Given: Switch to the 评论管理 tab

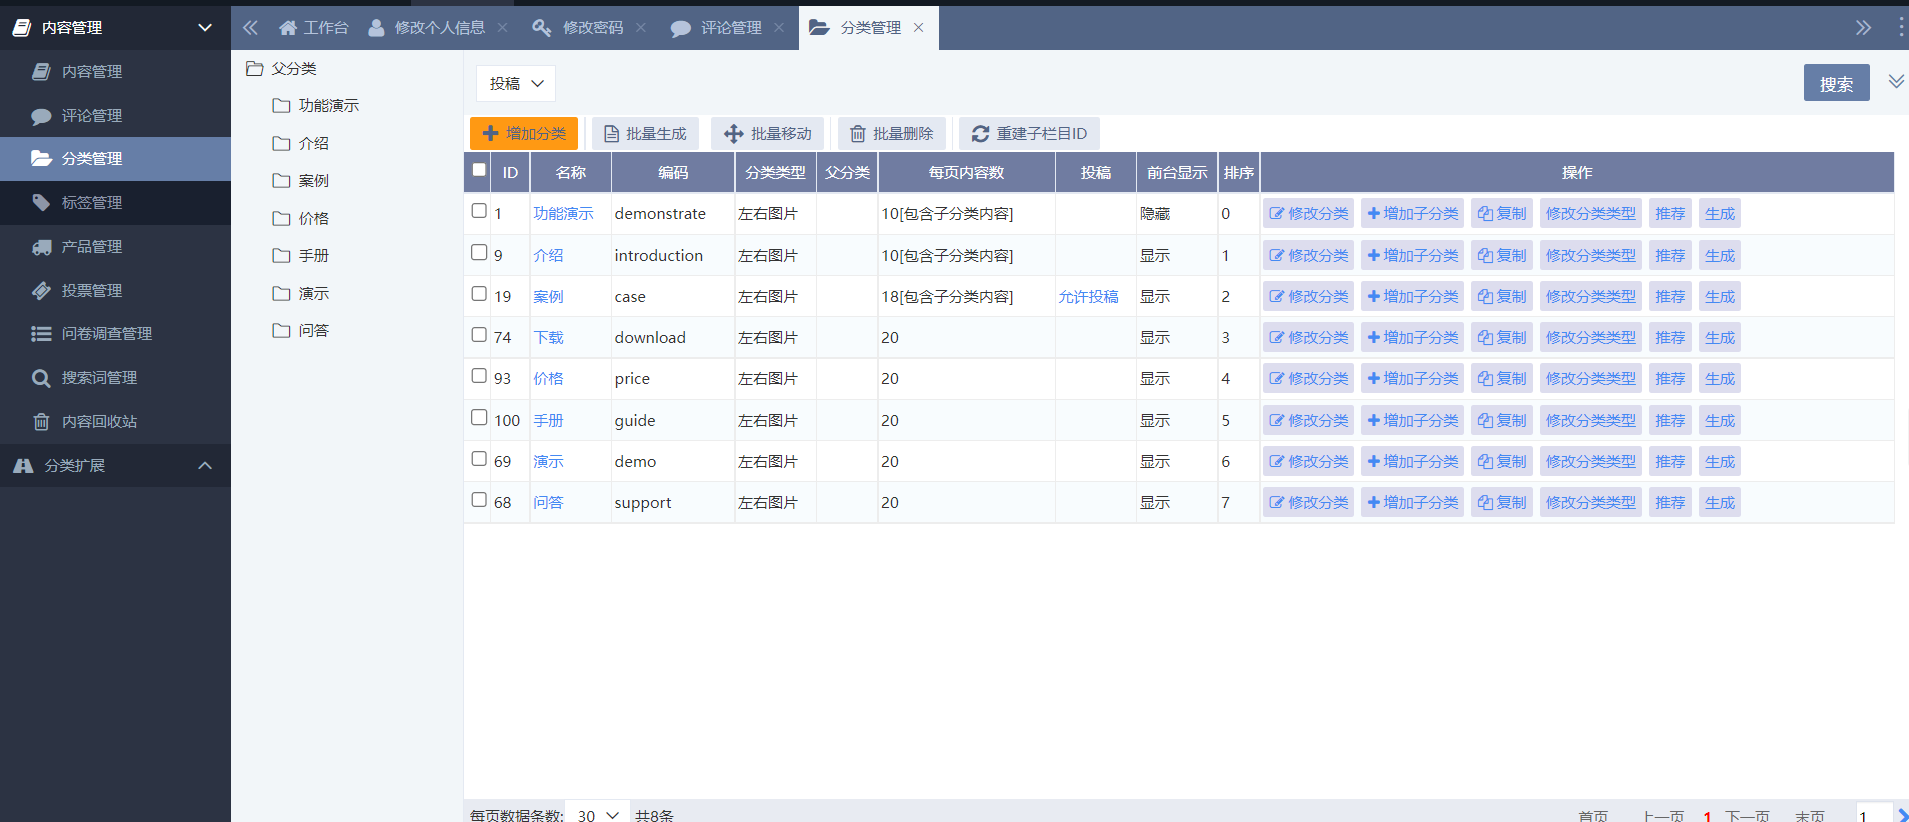Looking at the screenshot, I should click(731, 28).
